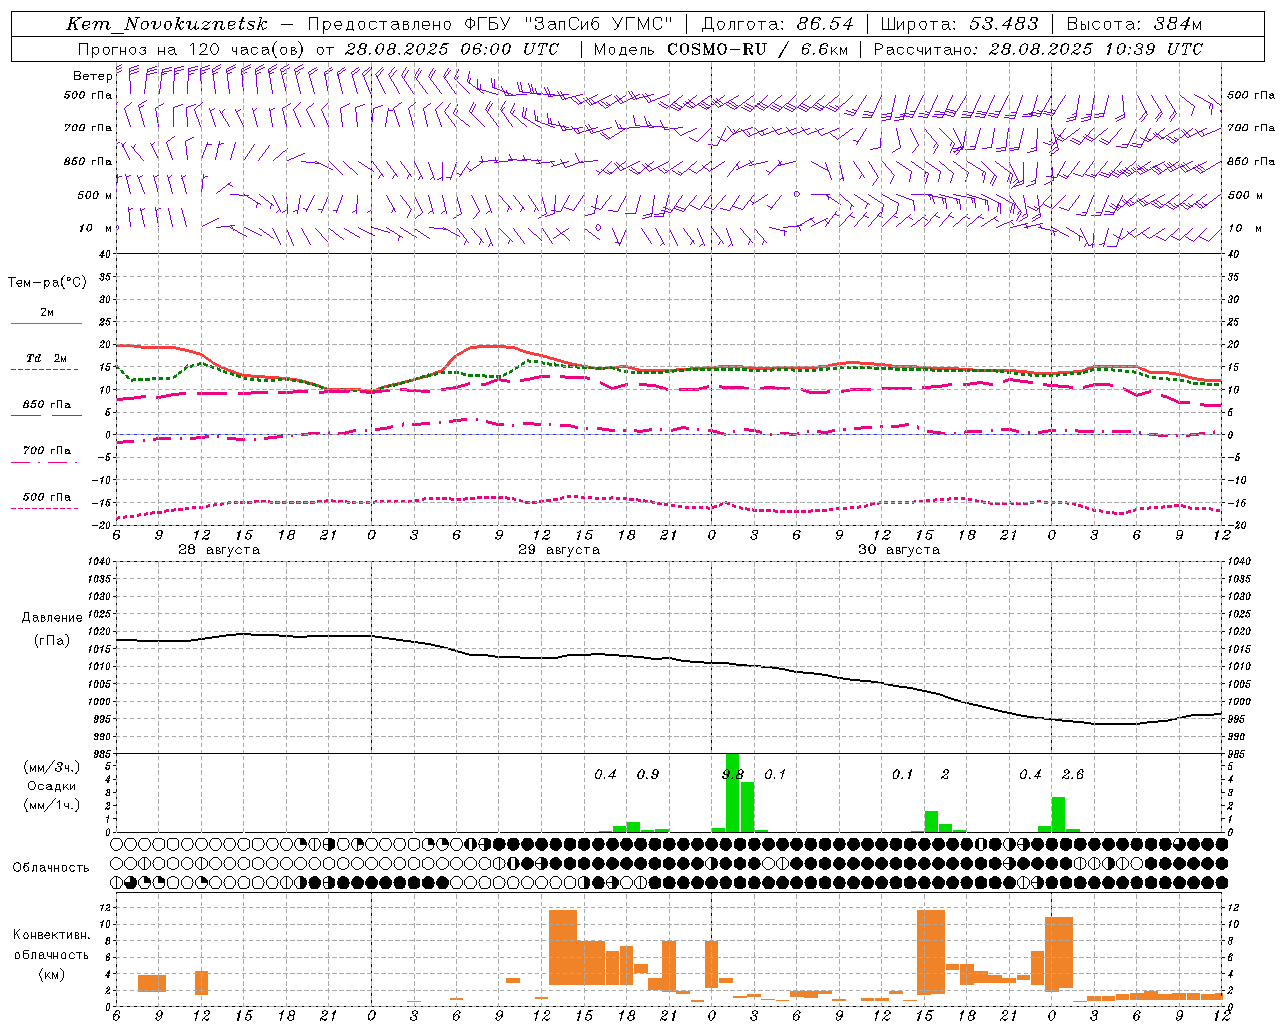Click the green precipitation bar below the 2.6 value
Viewport: 1280px width, 1024px height.
tap(1058, 814)
